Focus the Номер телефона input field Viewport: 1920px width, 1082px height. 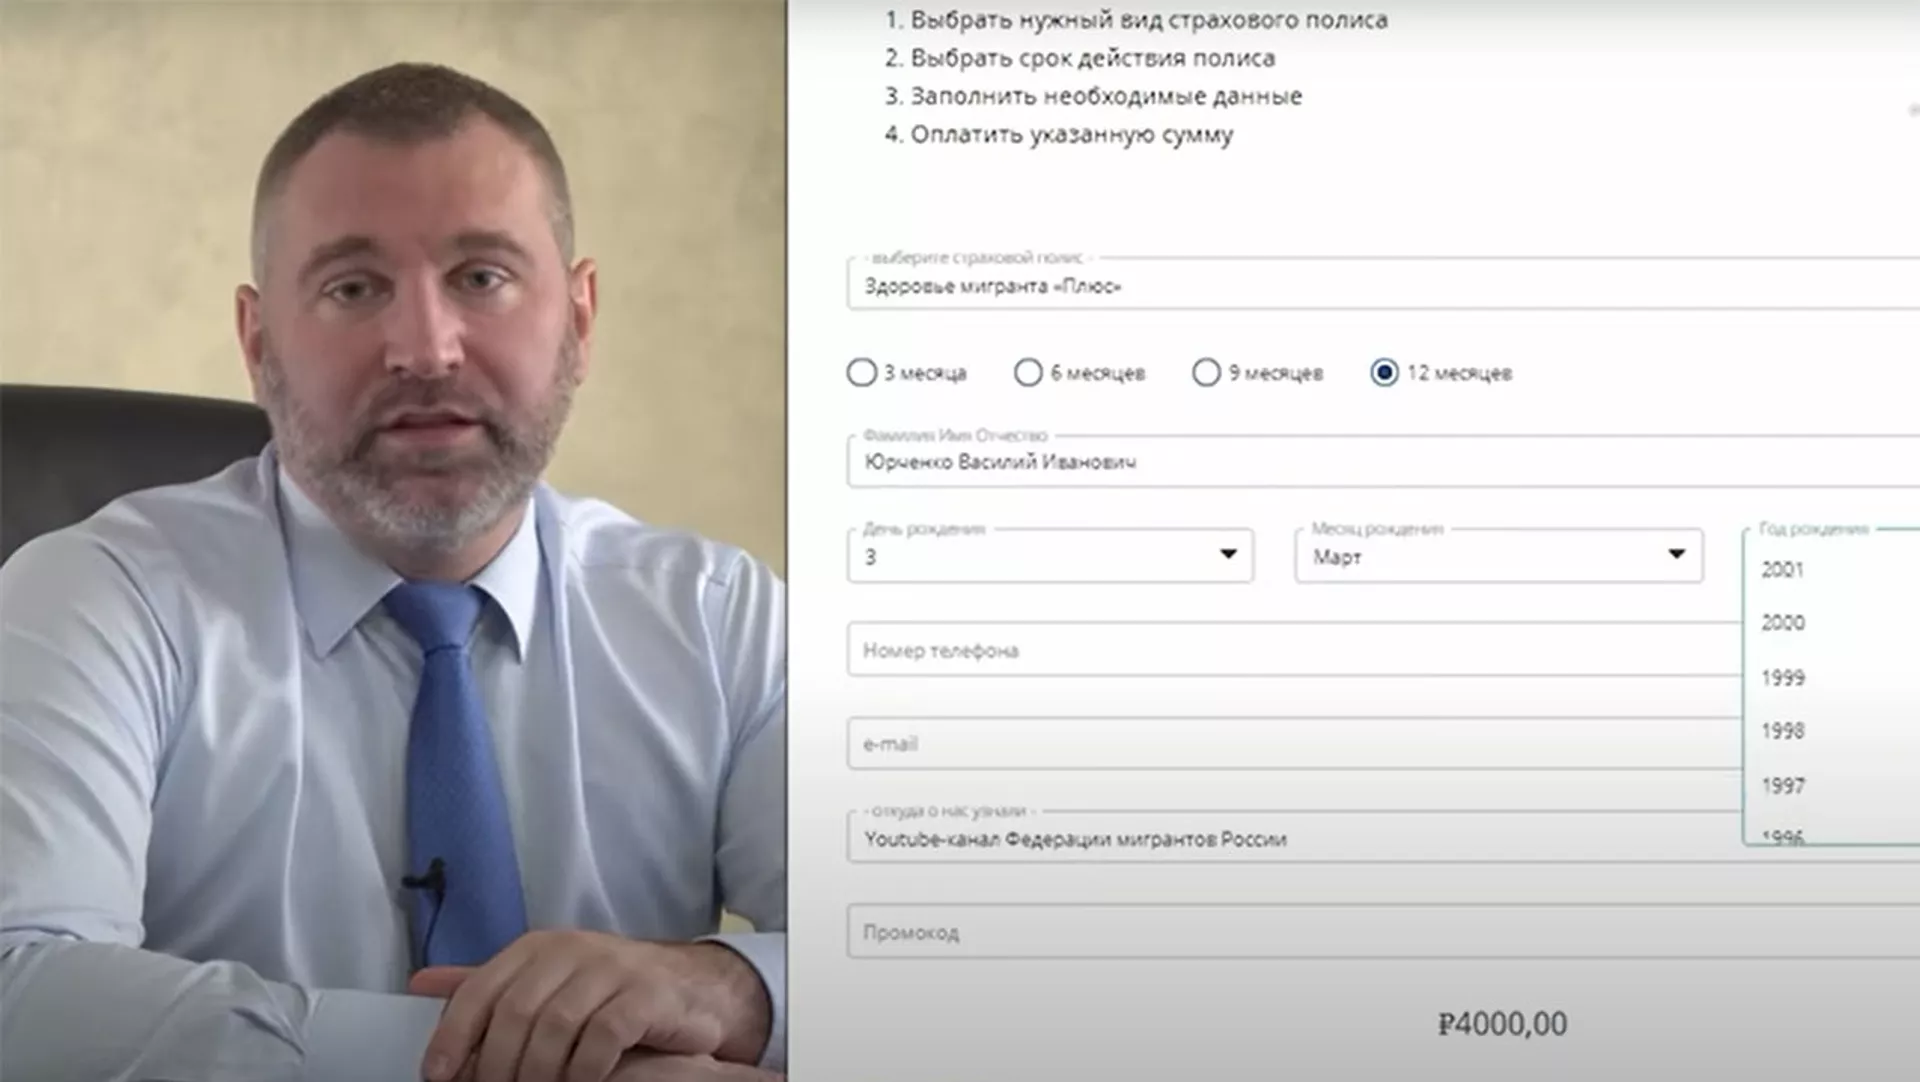pos(1295,650)
